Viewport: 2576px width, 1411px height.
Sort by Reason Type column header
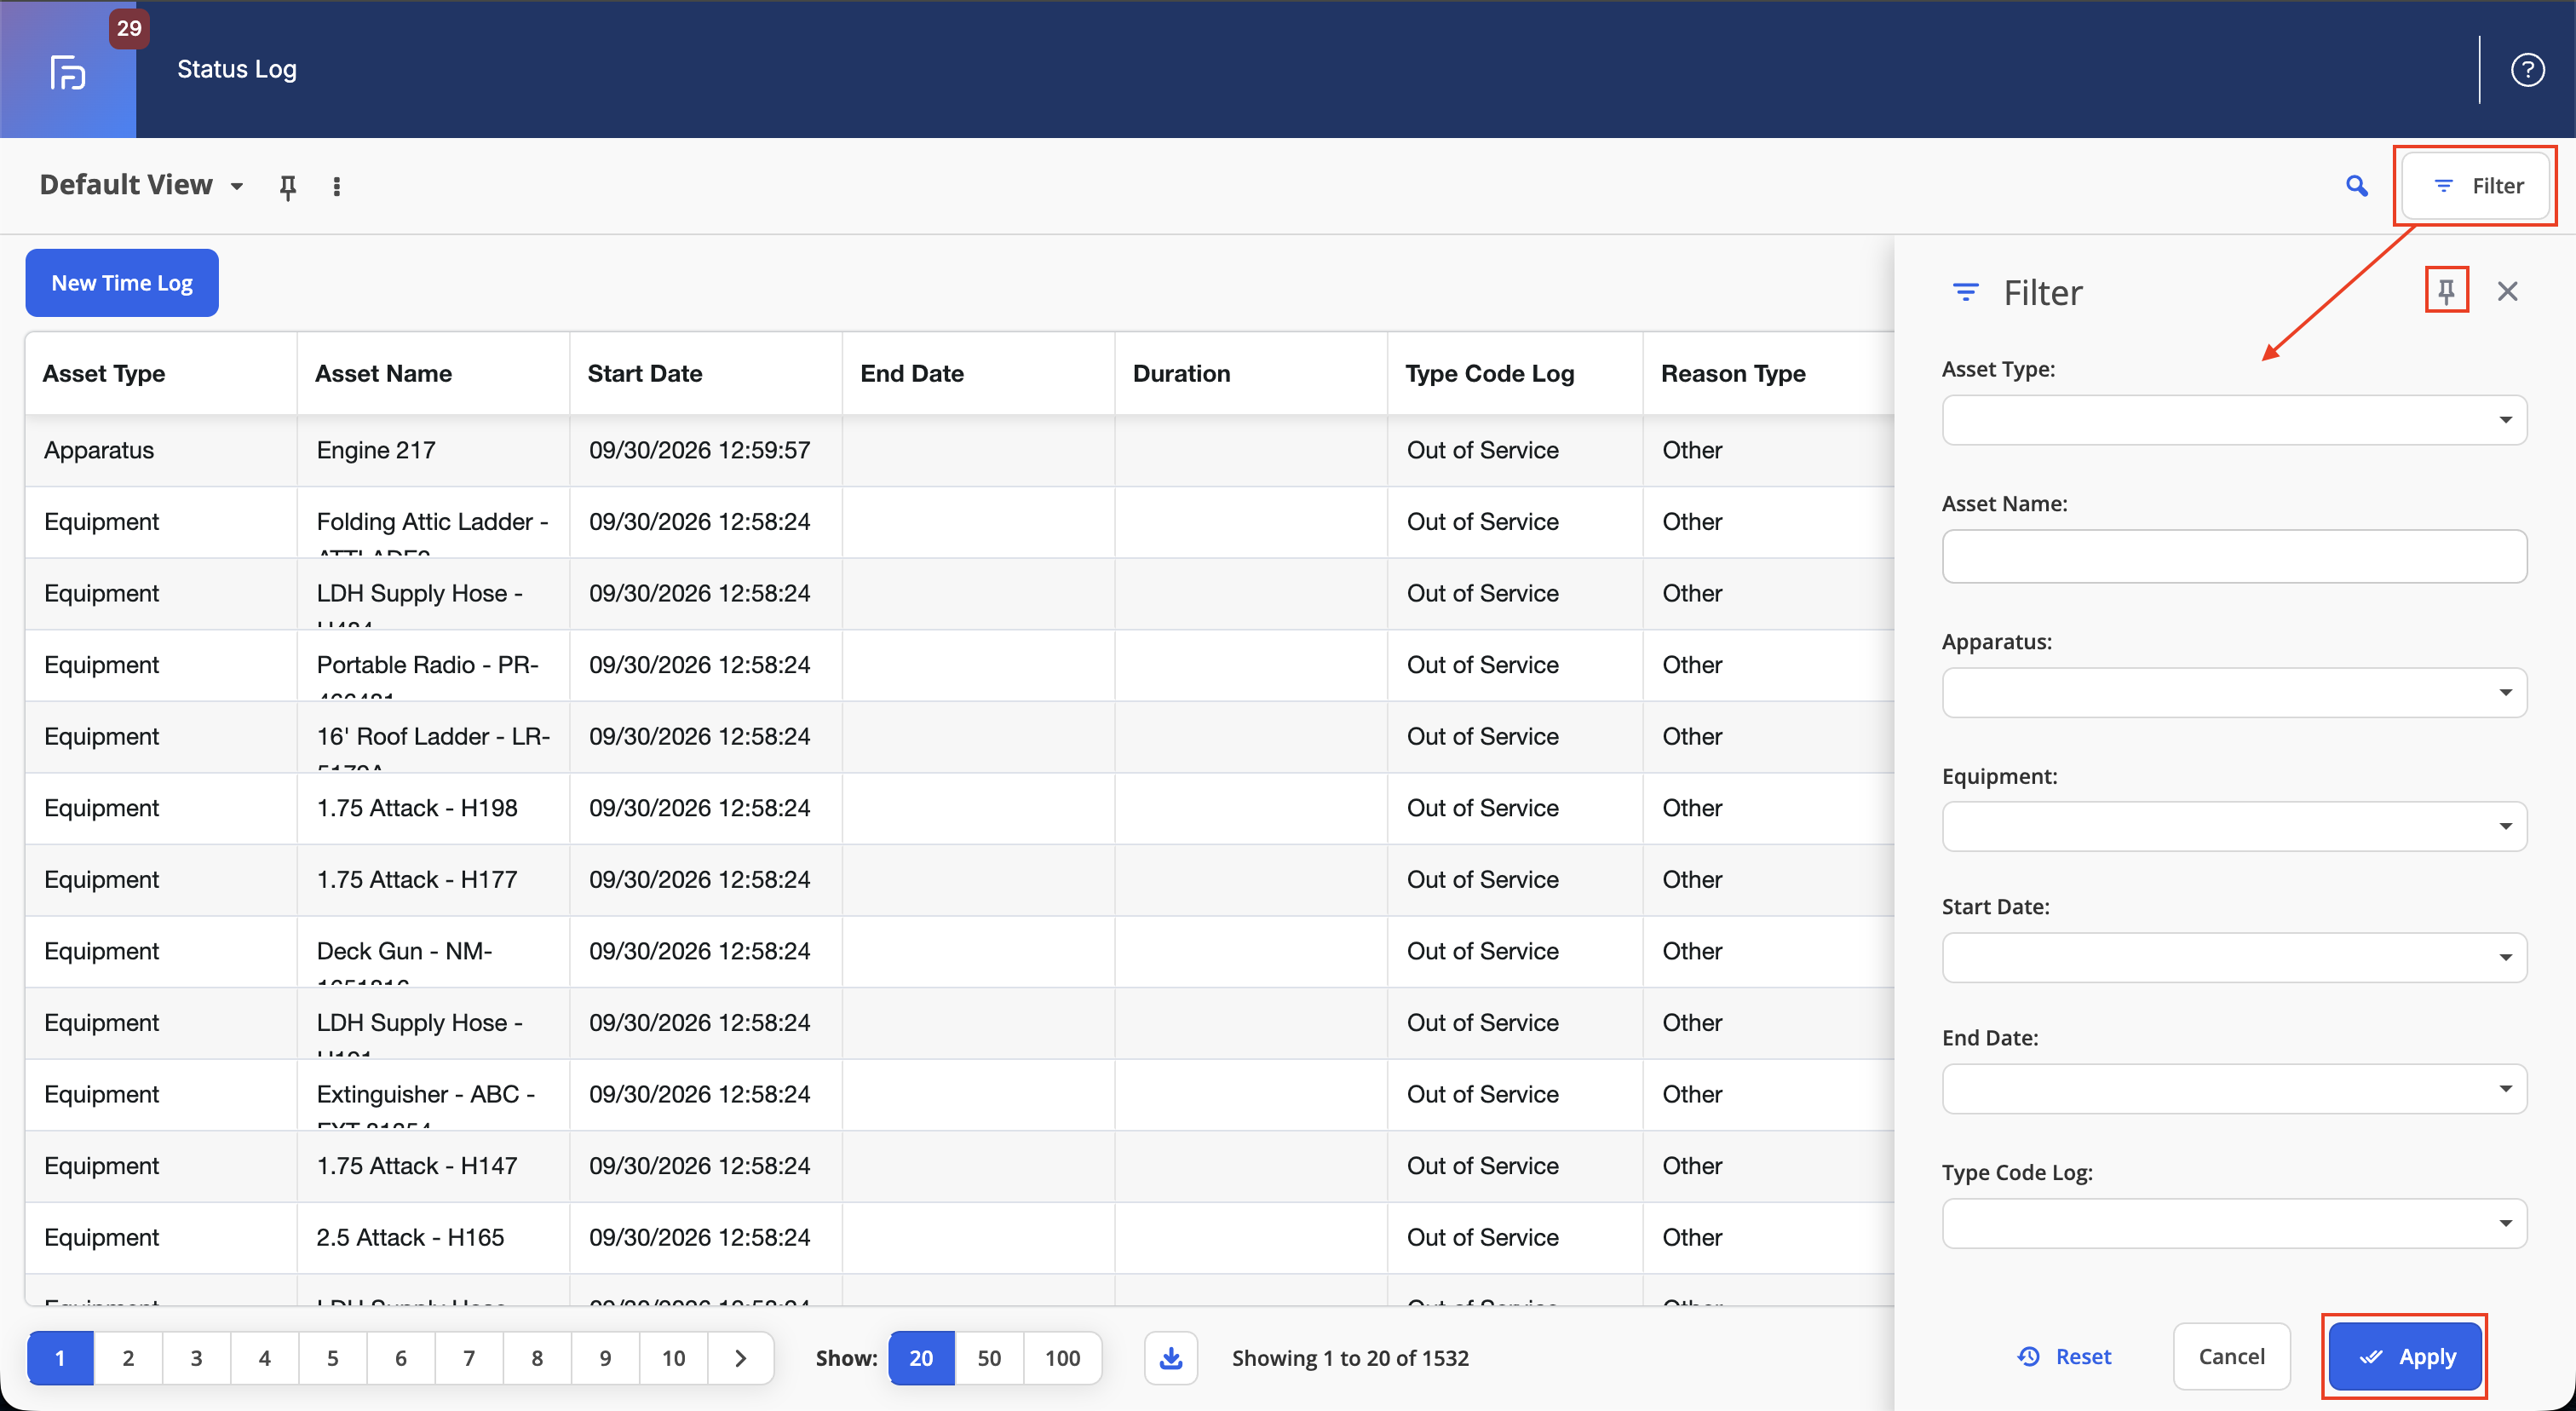pyautogui.click(x=1768, y=374)
